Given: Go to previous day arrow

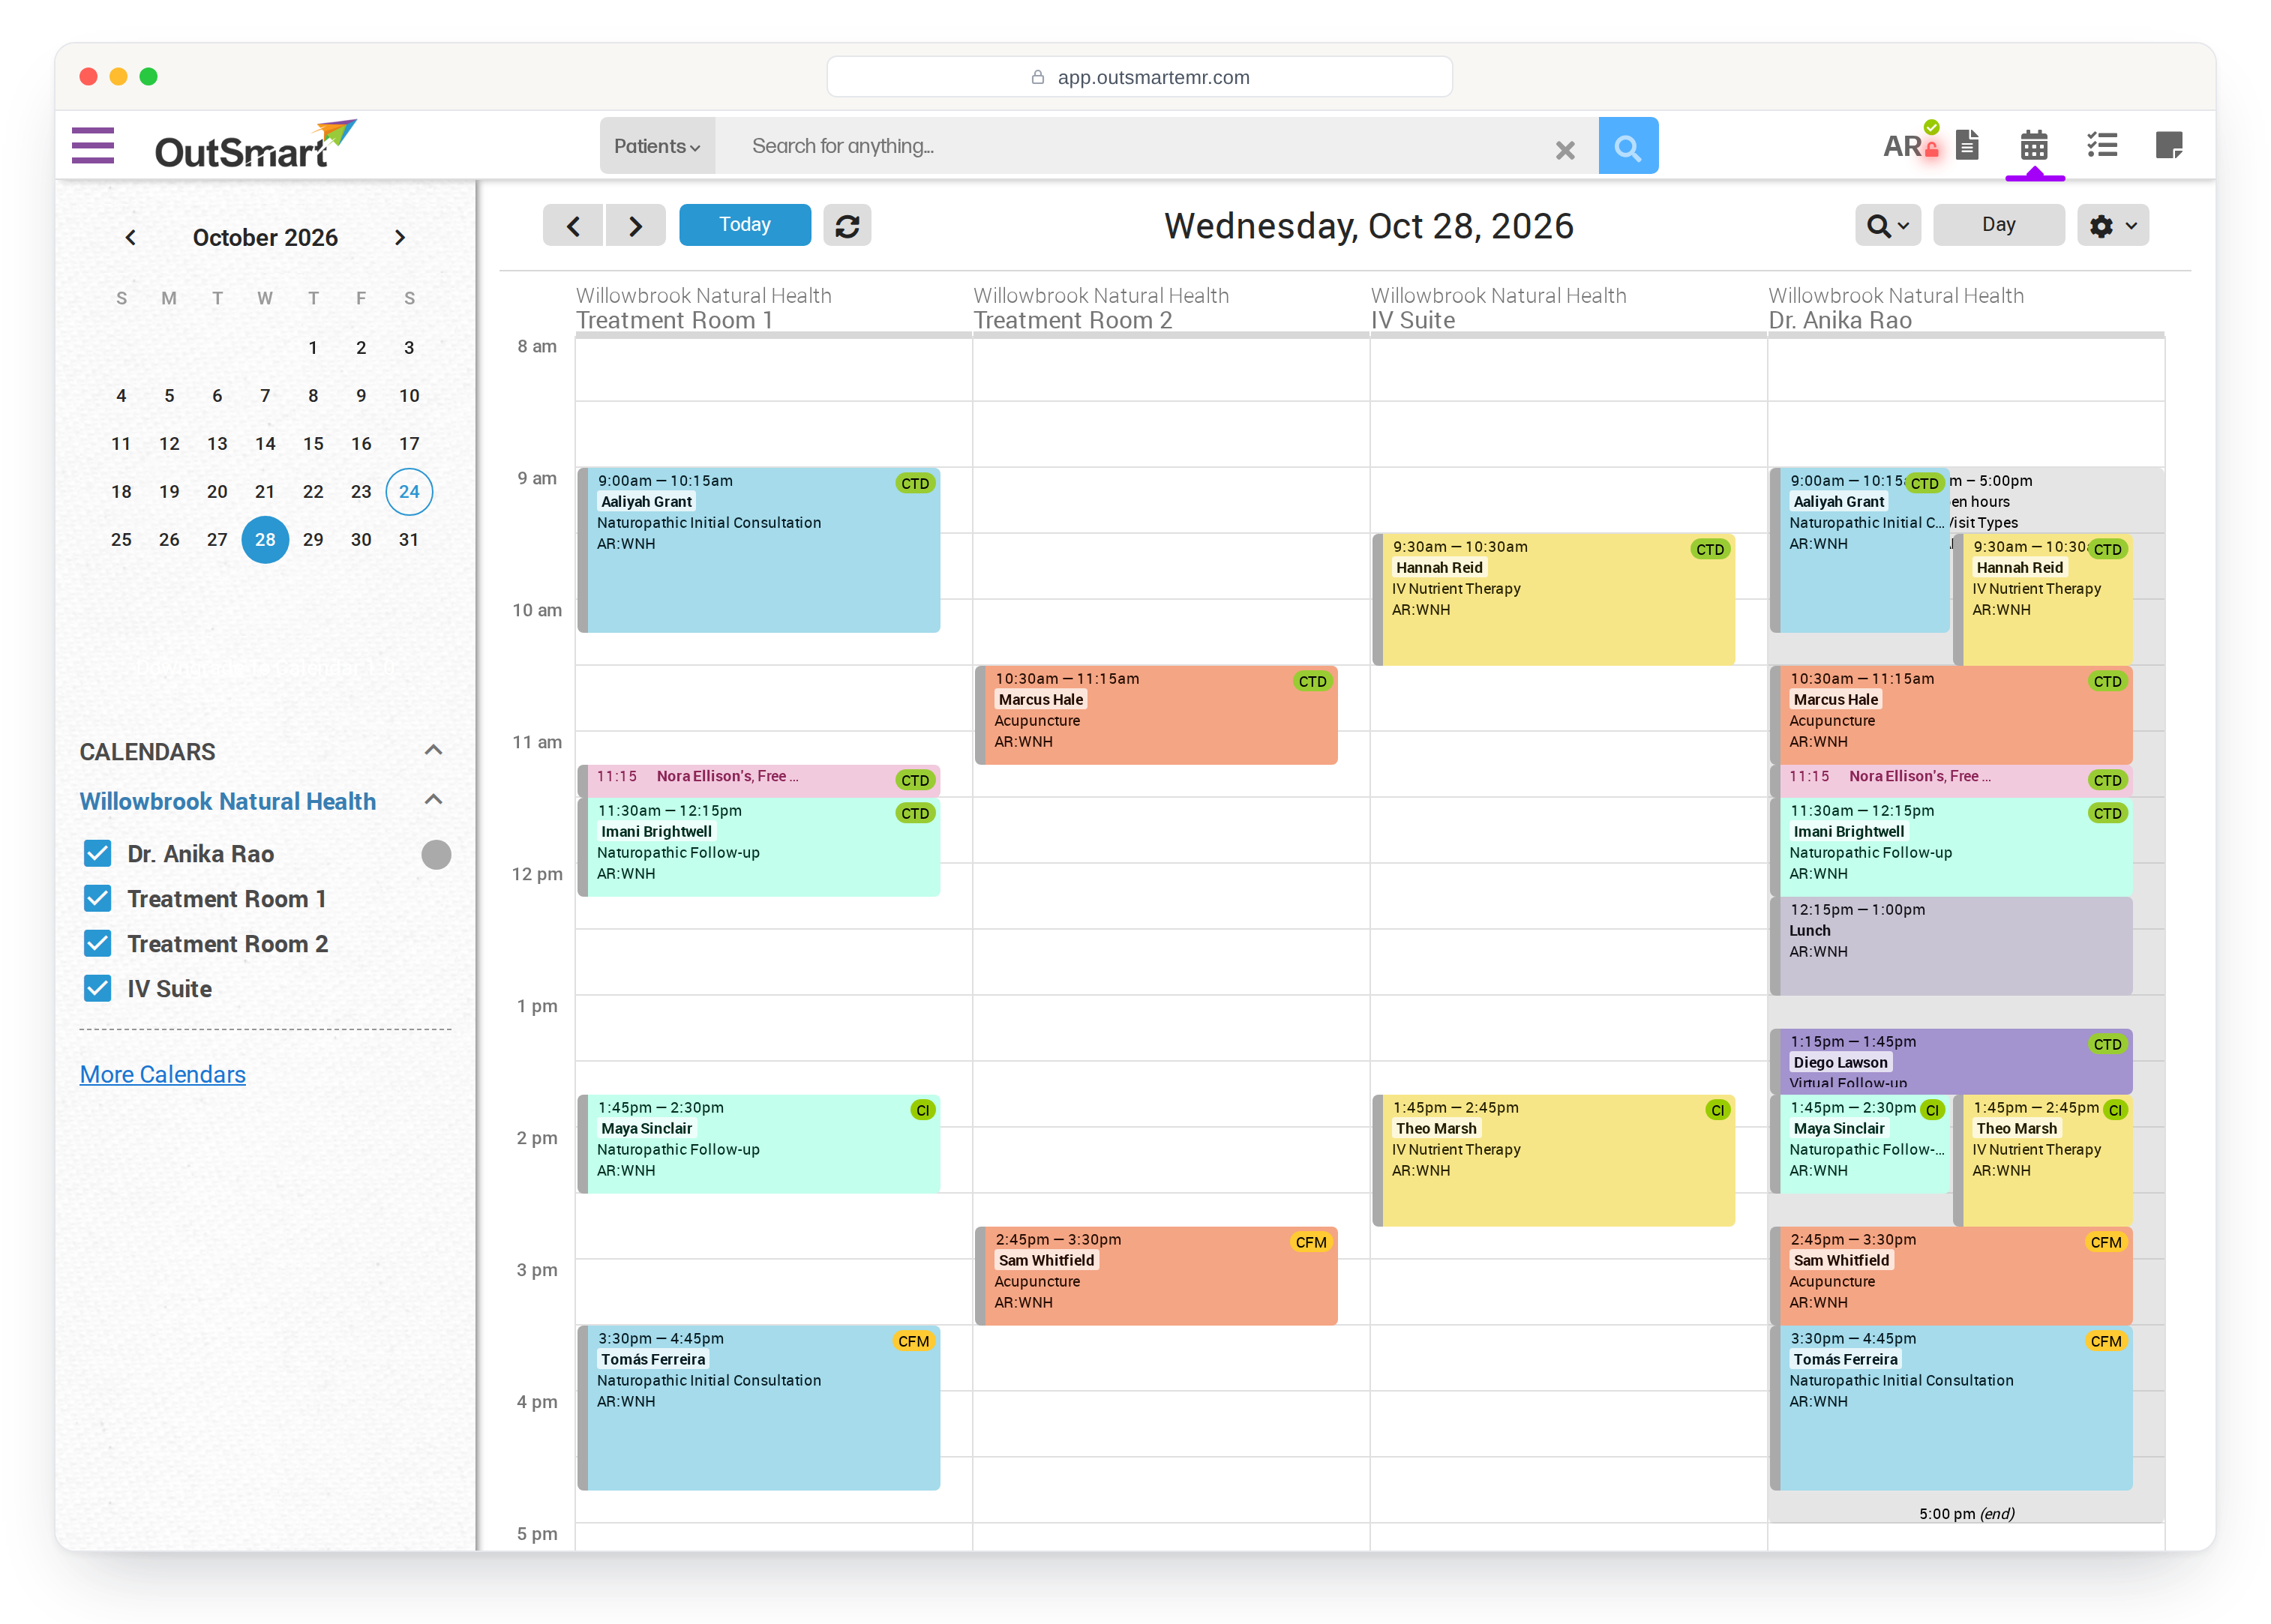Looking at the screenshot, I should tap(573, 225).
